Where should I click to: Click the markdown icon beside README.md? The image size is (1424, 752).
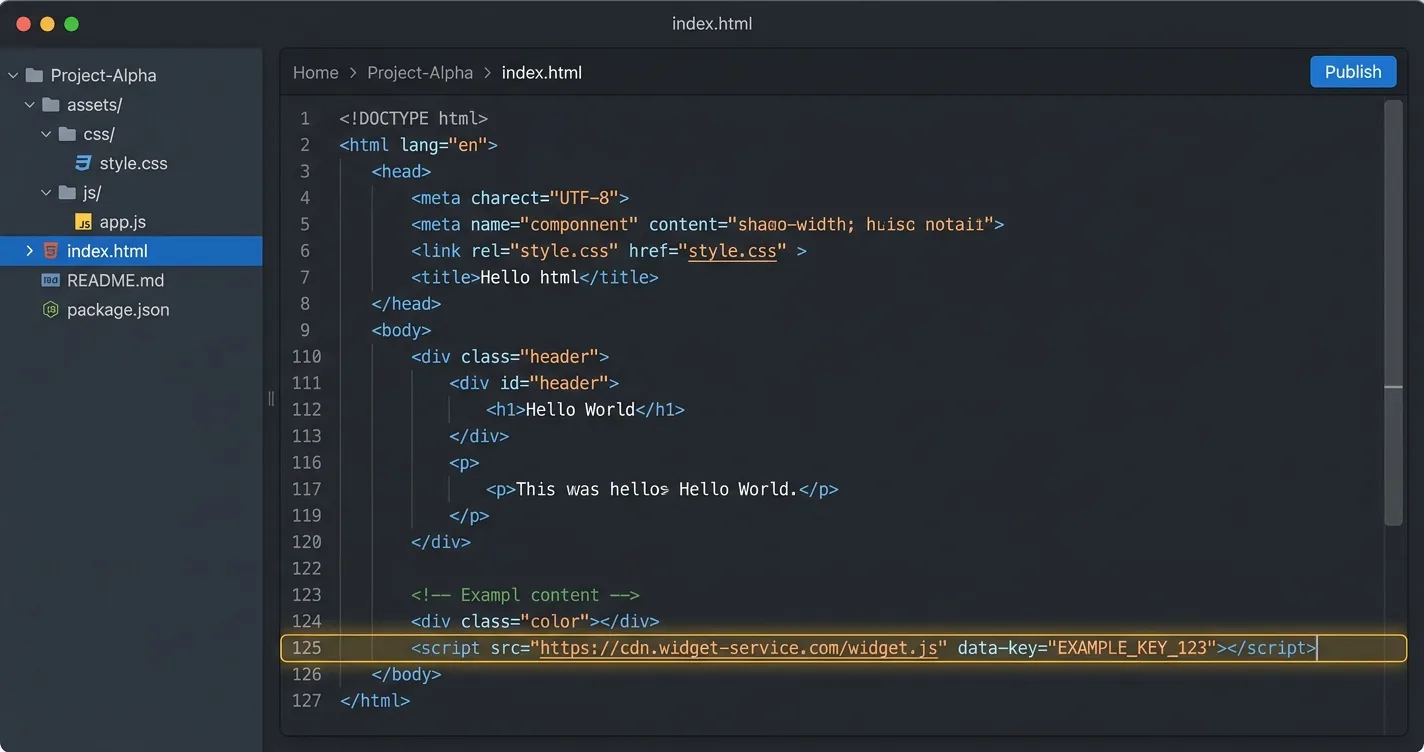point(51,280)
